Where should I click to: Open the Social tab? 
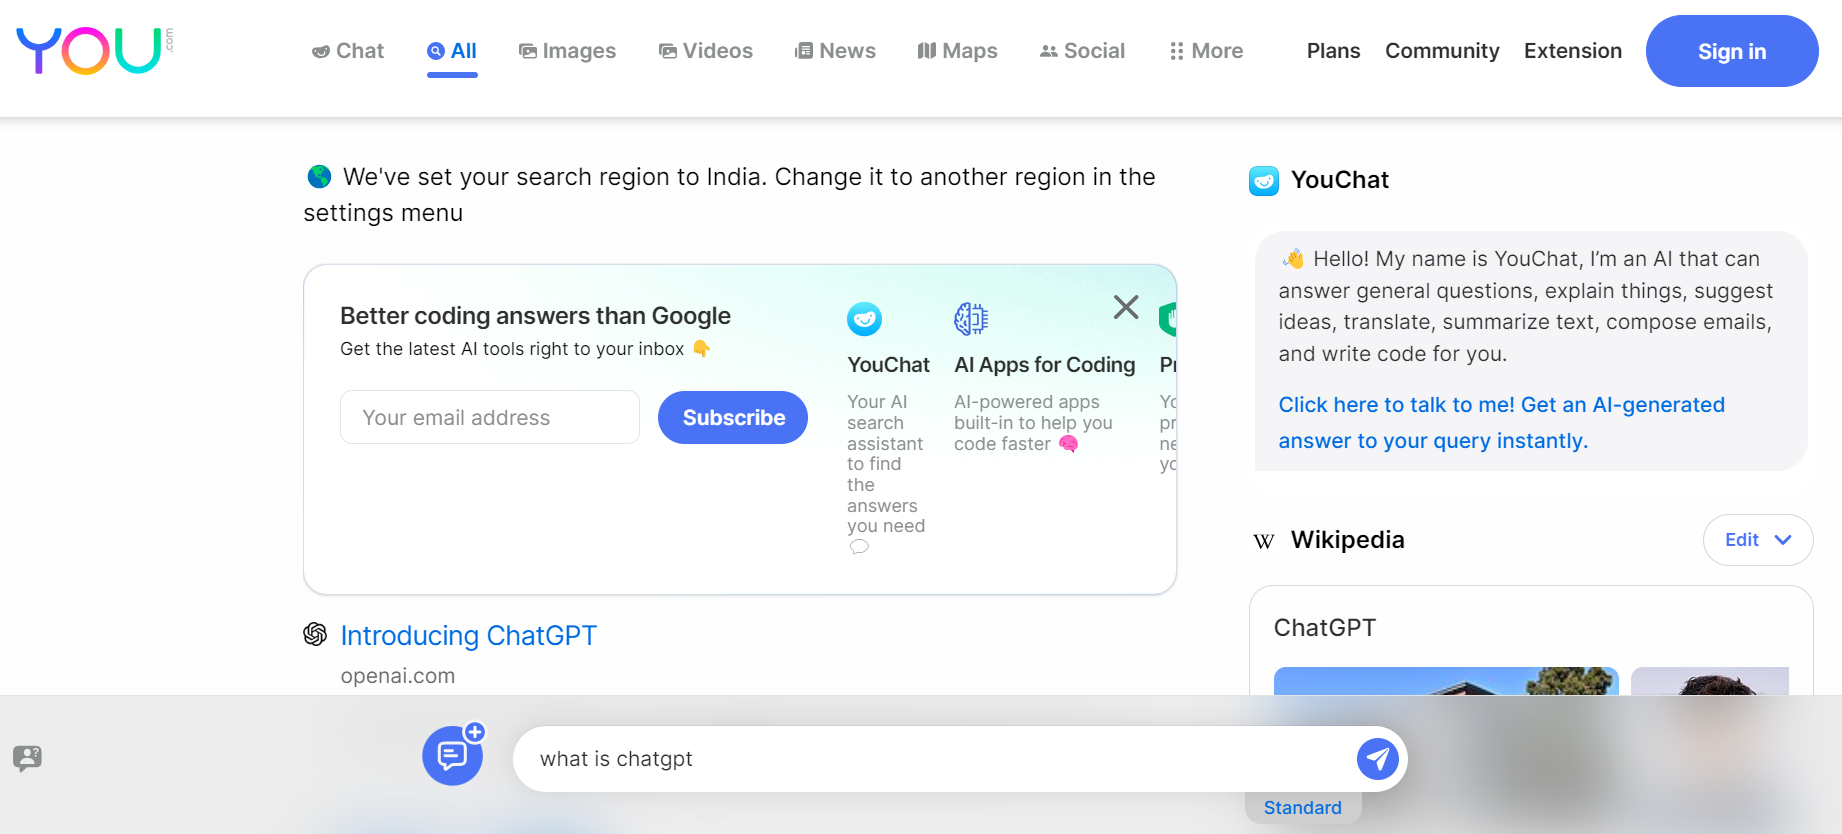pos(1082,51)
